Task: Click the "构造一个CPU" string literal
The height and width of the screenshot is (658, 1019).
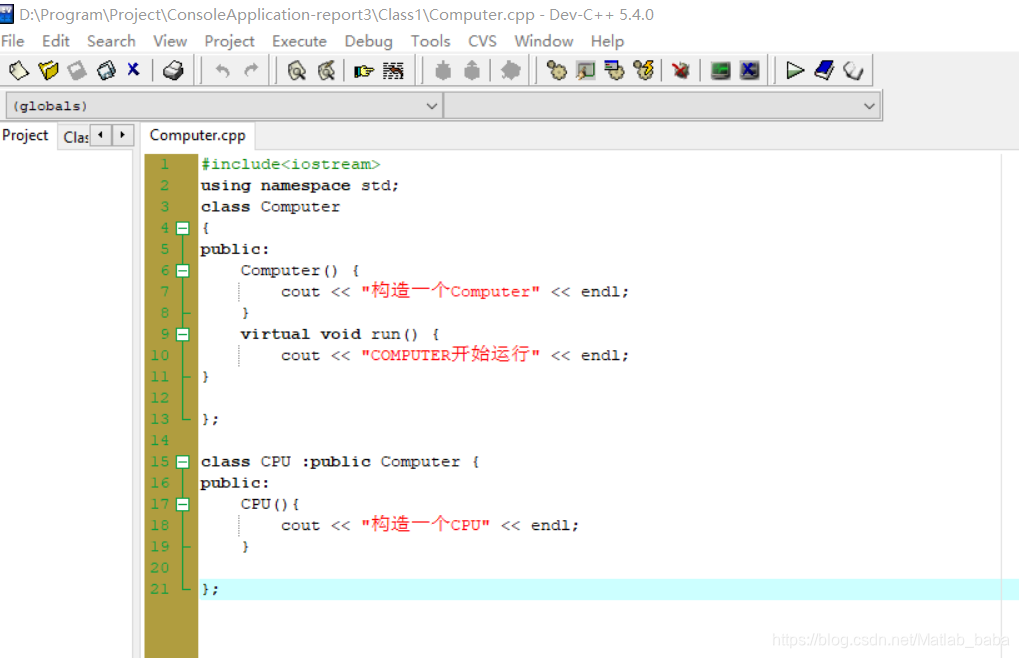Action: point(426,525)
